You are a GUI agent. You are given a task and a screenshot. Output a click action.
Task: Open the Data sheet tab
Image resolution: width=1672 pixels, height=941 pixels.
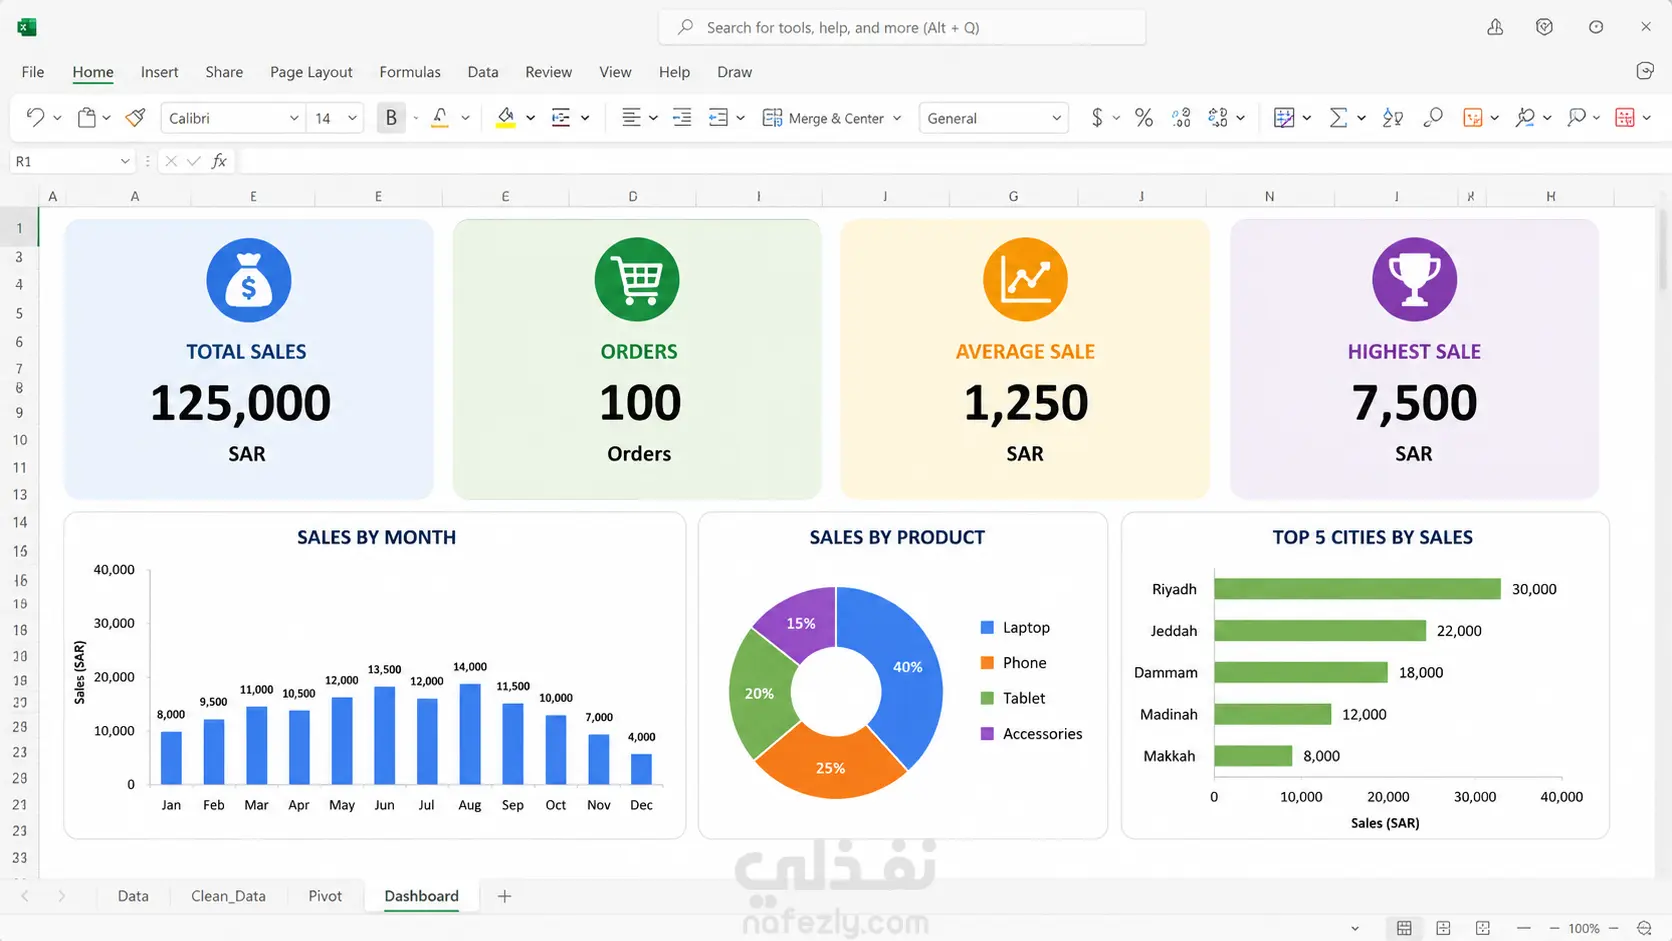[x=133, y=896]
